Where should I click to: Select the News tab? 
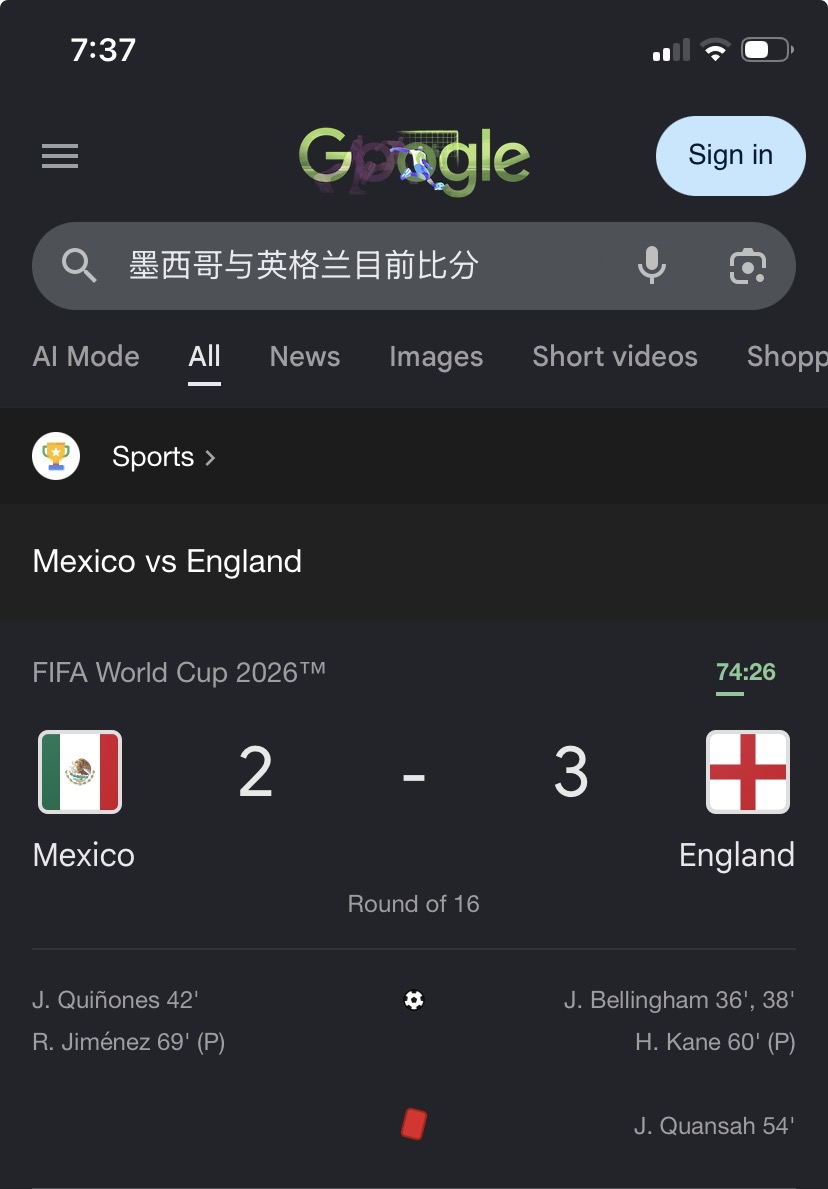(x=305, y=356)
